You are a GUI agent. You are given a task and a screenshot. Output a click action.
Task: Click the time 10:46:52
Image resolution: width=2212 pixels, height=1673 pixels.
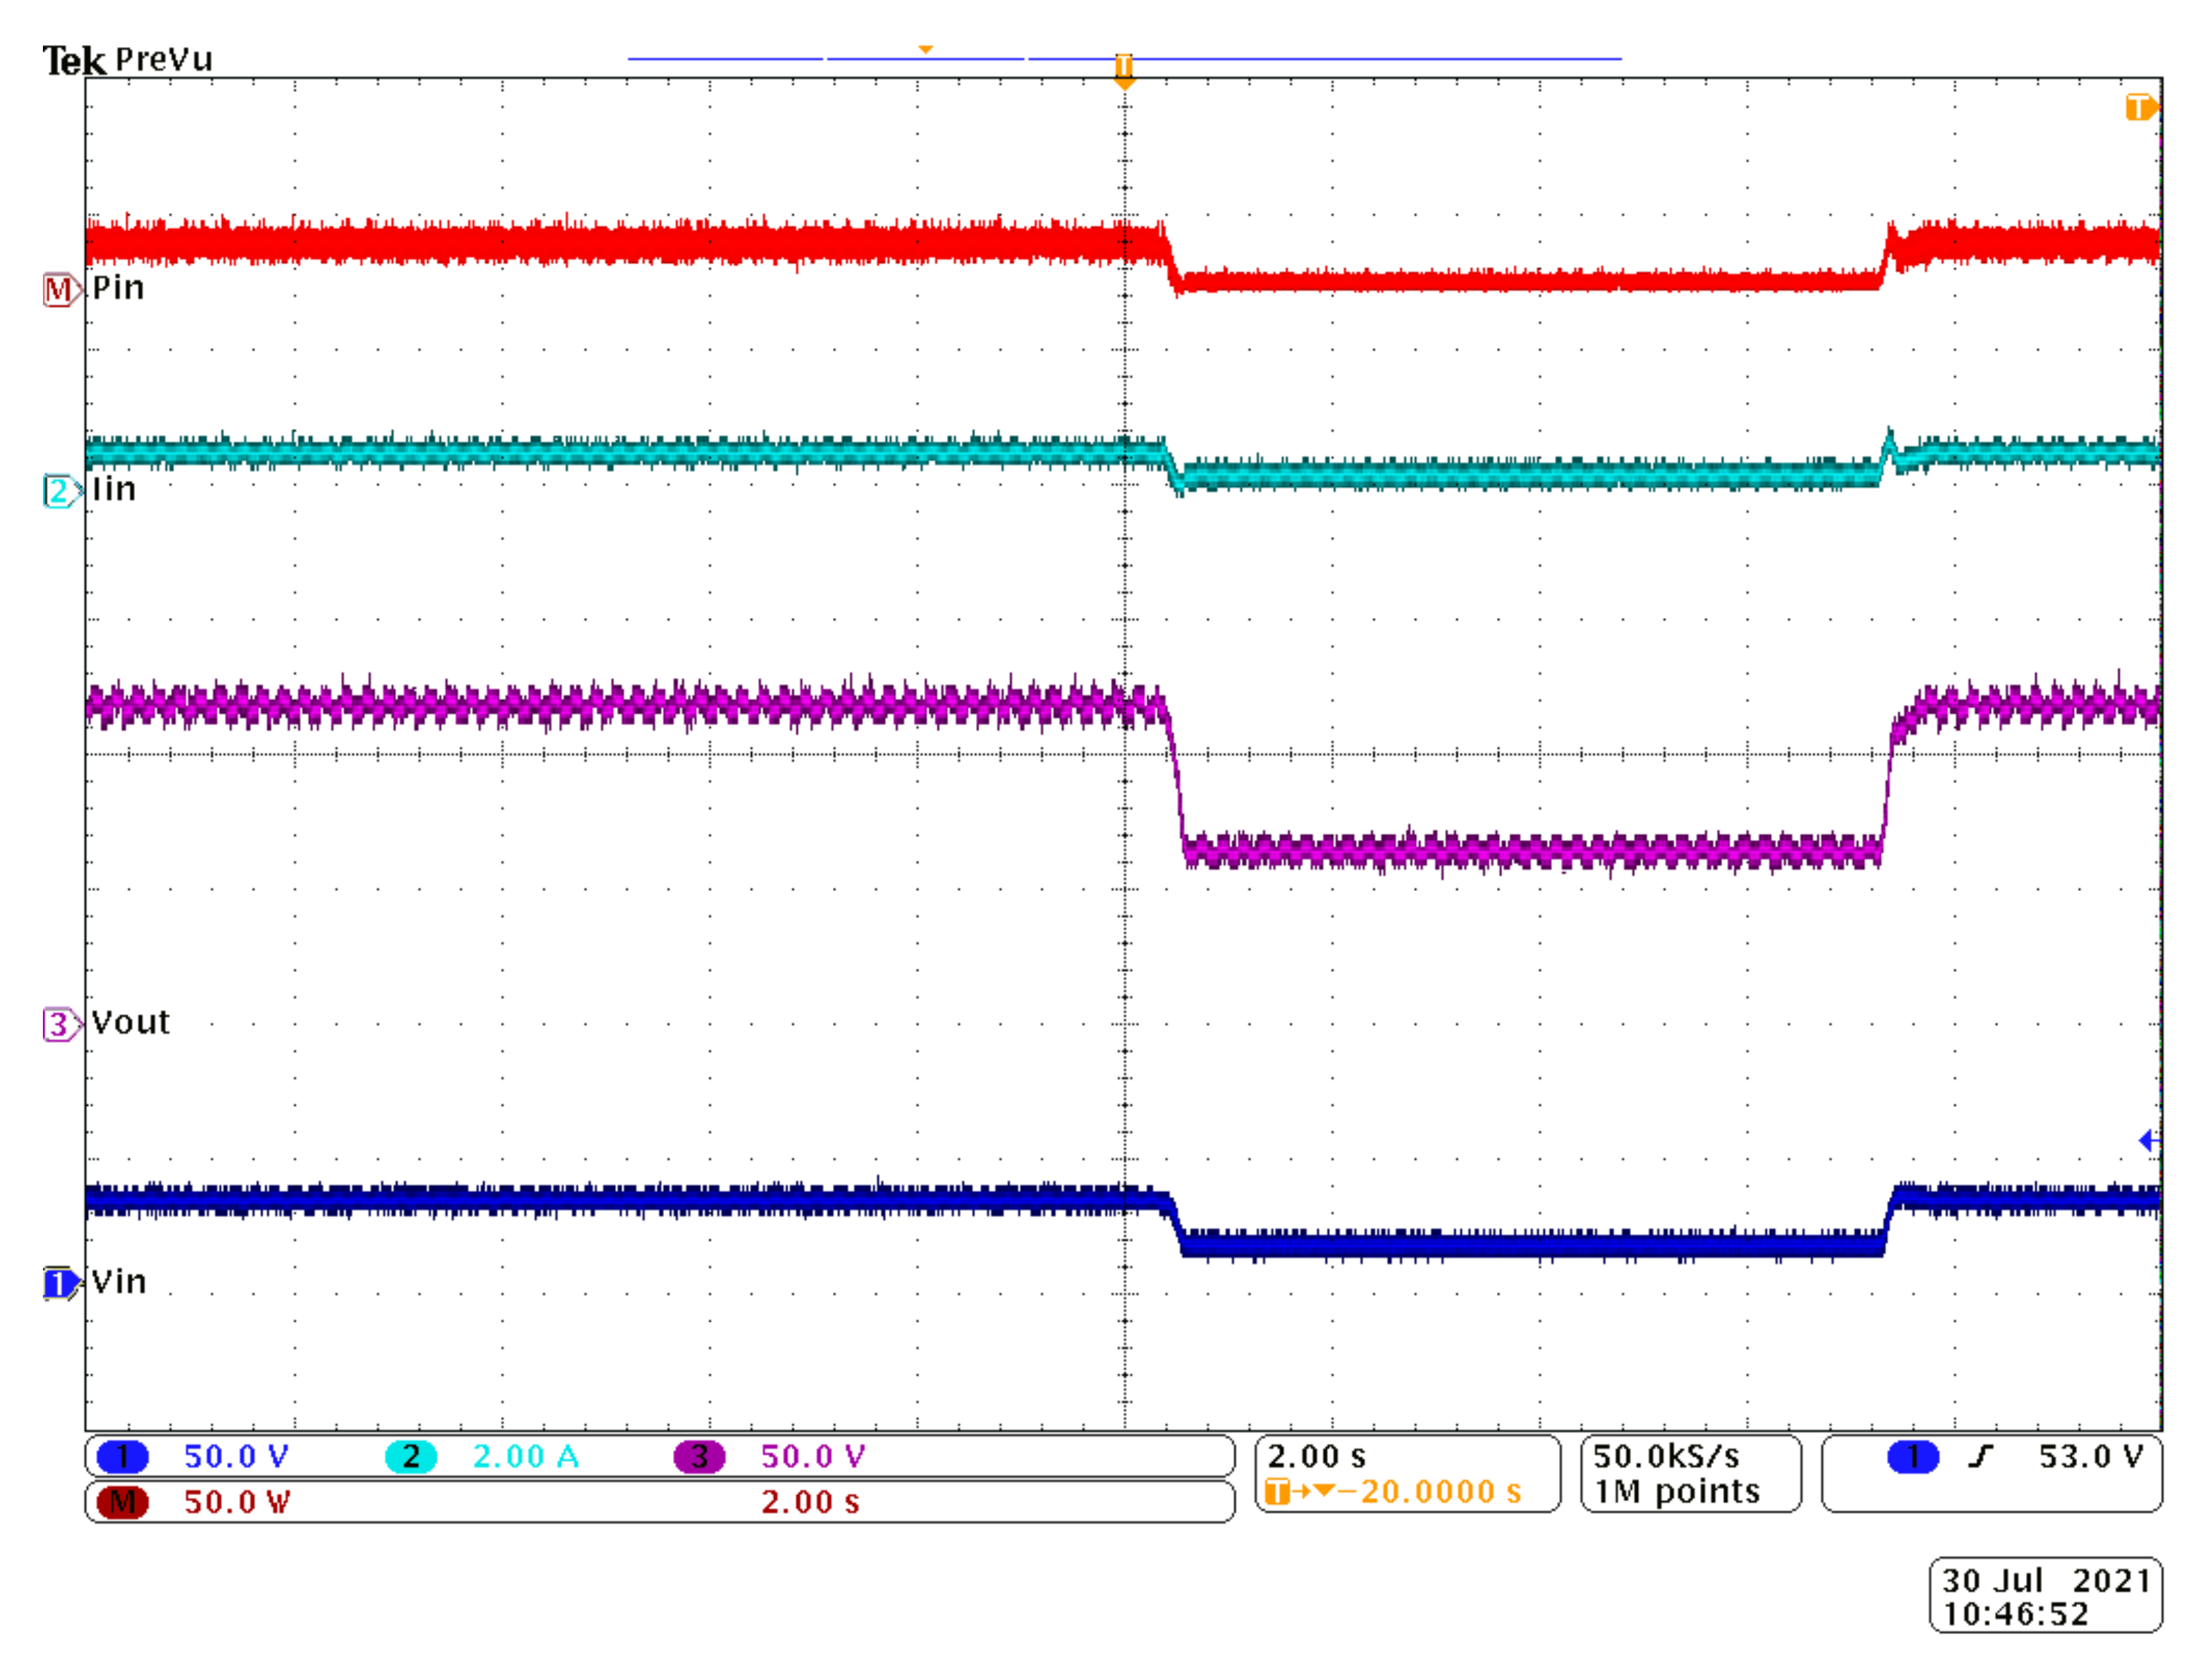point(2015,1614)
